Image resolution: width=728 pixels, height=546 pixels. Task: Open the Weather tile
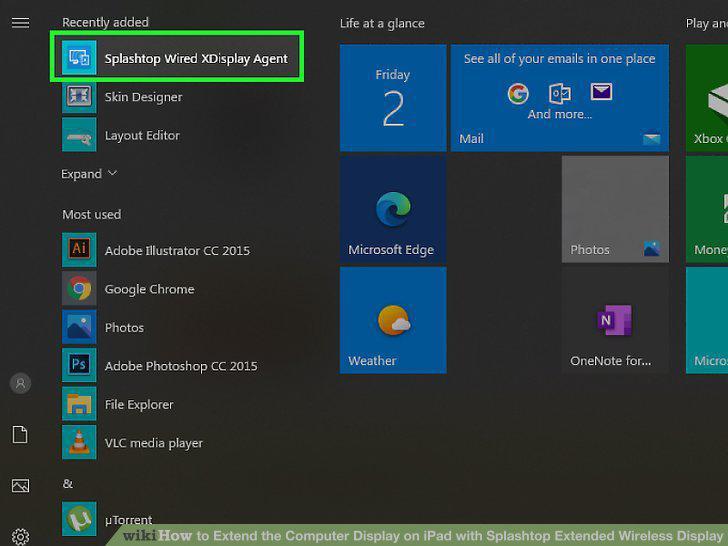[x=393, y=320]
